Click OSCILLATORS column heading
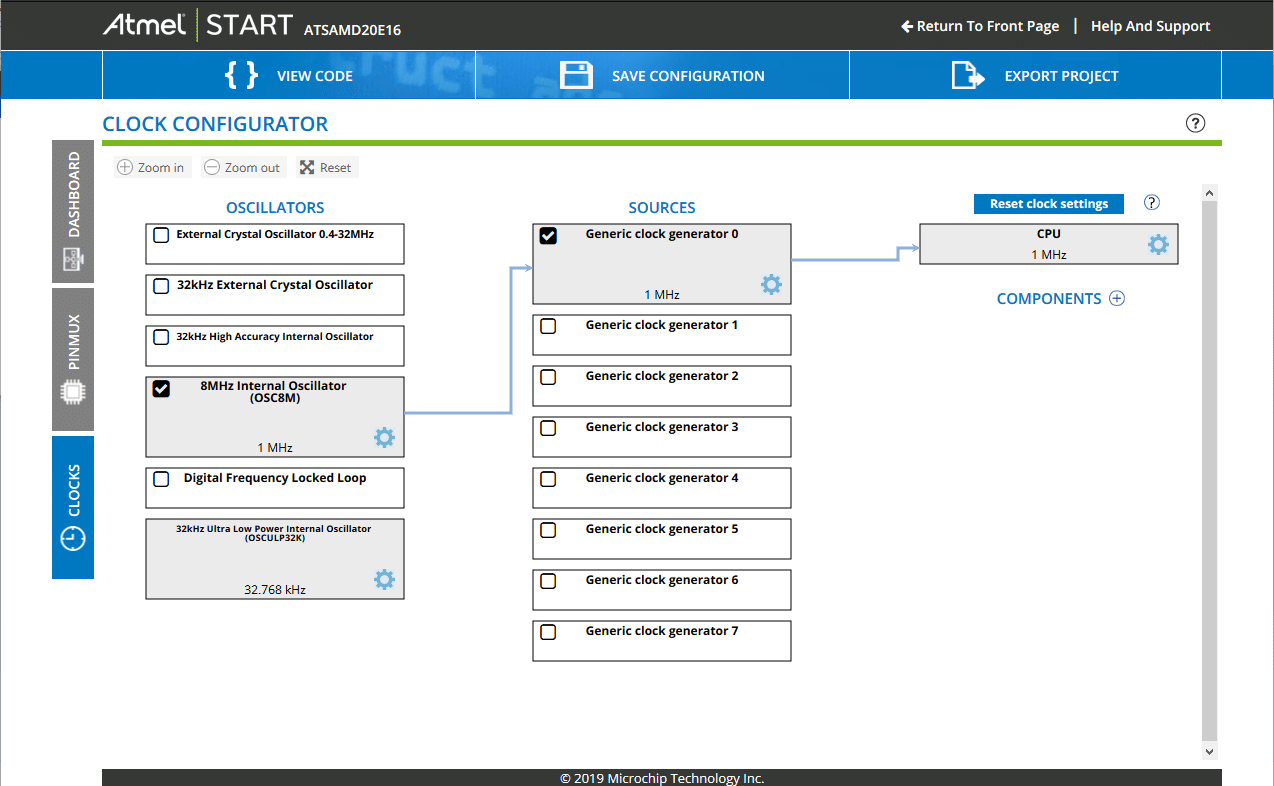Viewport: 1274px width, 786px height. tap(275, 208)
